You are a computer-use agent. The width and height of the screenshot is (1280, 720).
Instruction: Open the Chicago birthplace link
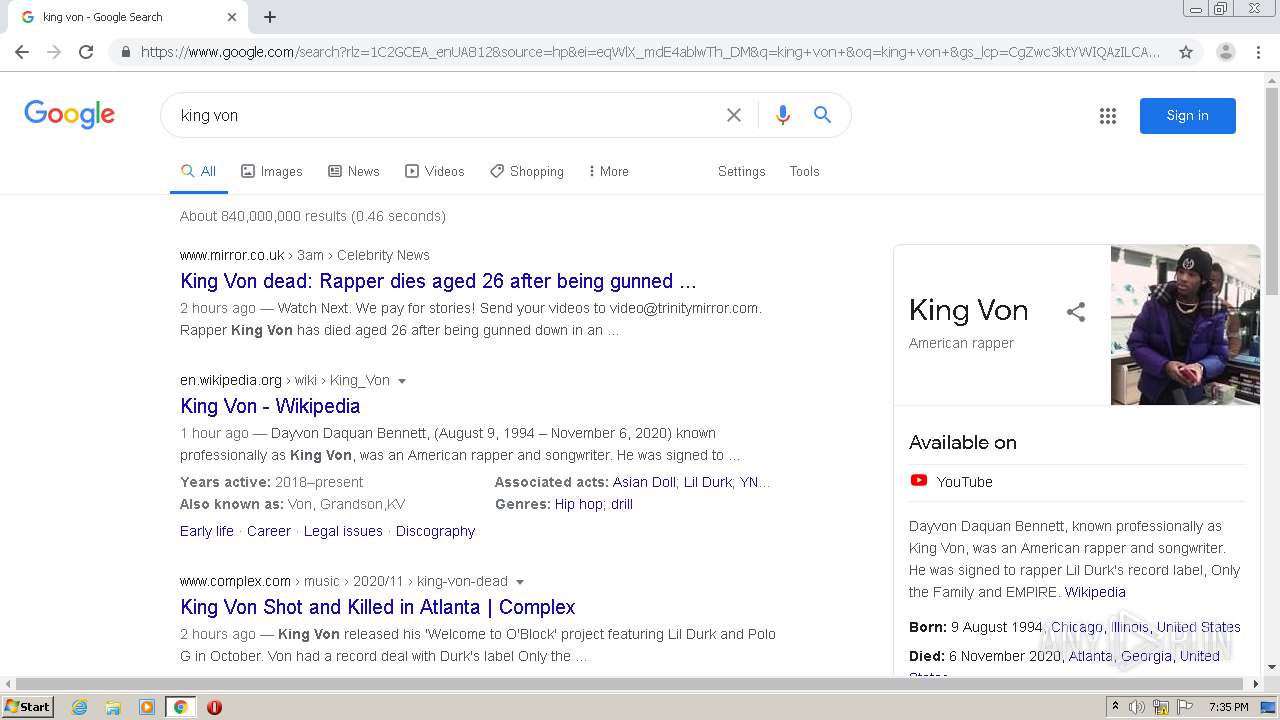pyautogui.click(x=1076, y=627)
